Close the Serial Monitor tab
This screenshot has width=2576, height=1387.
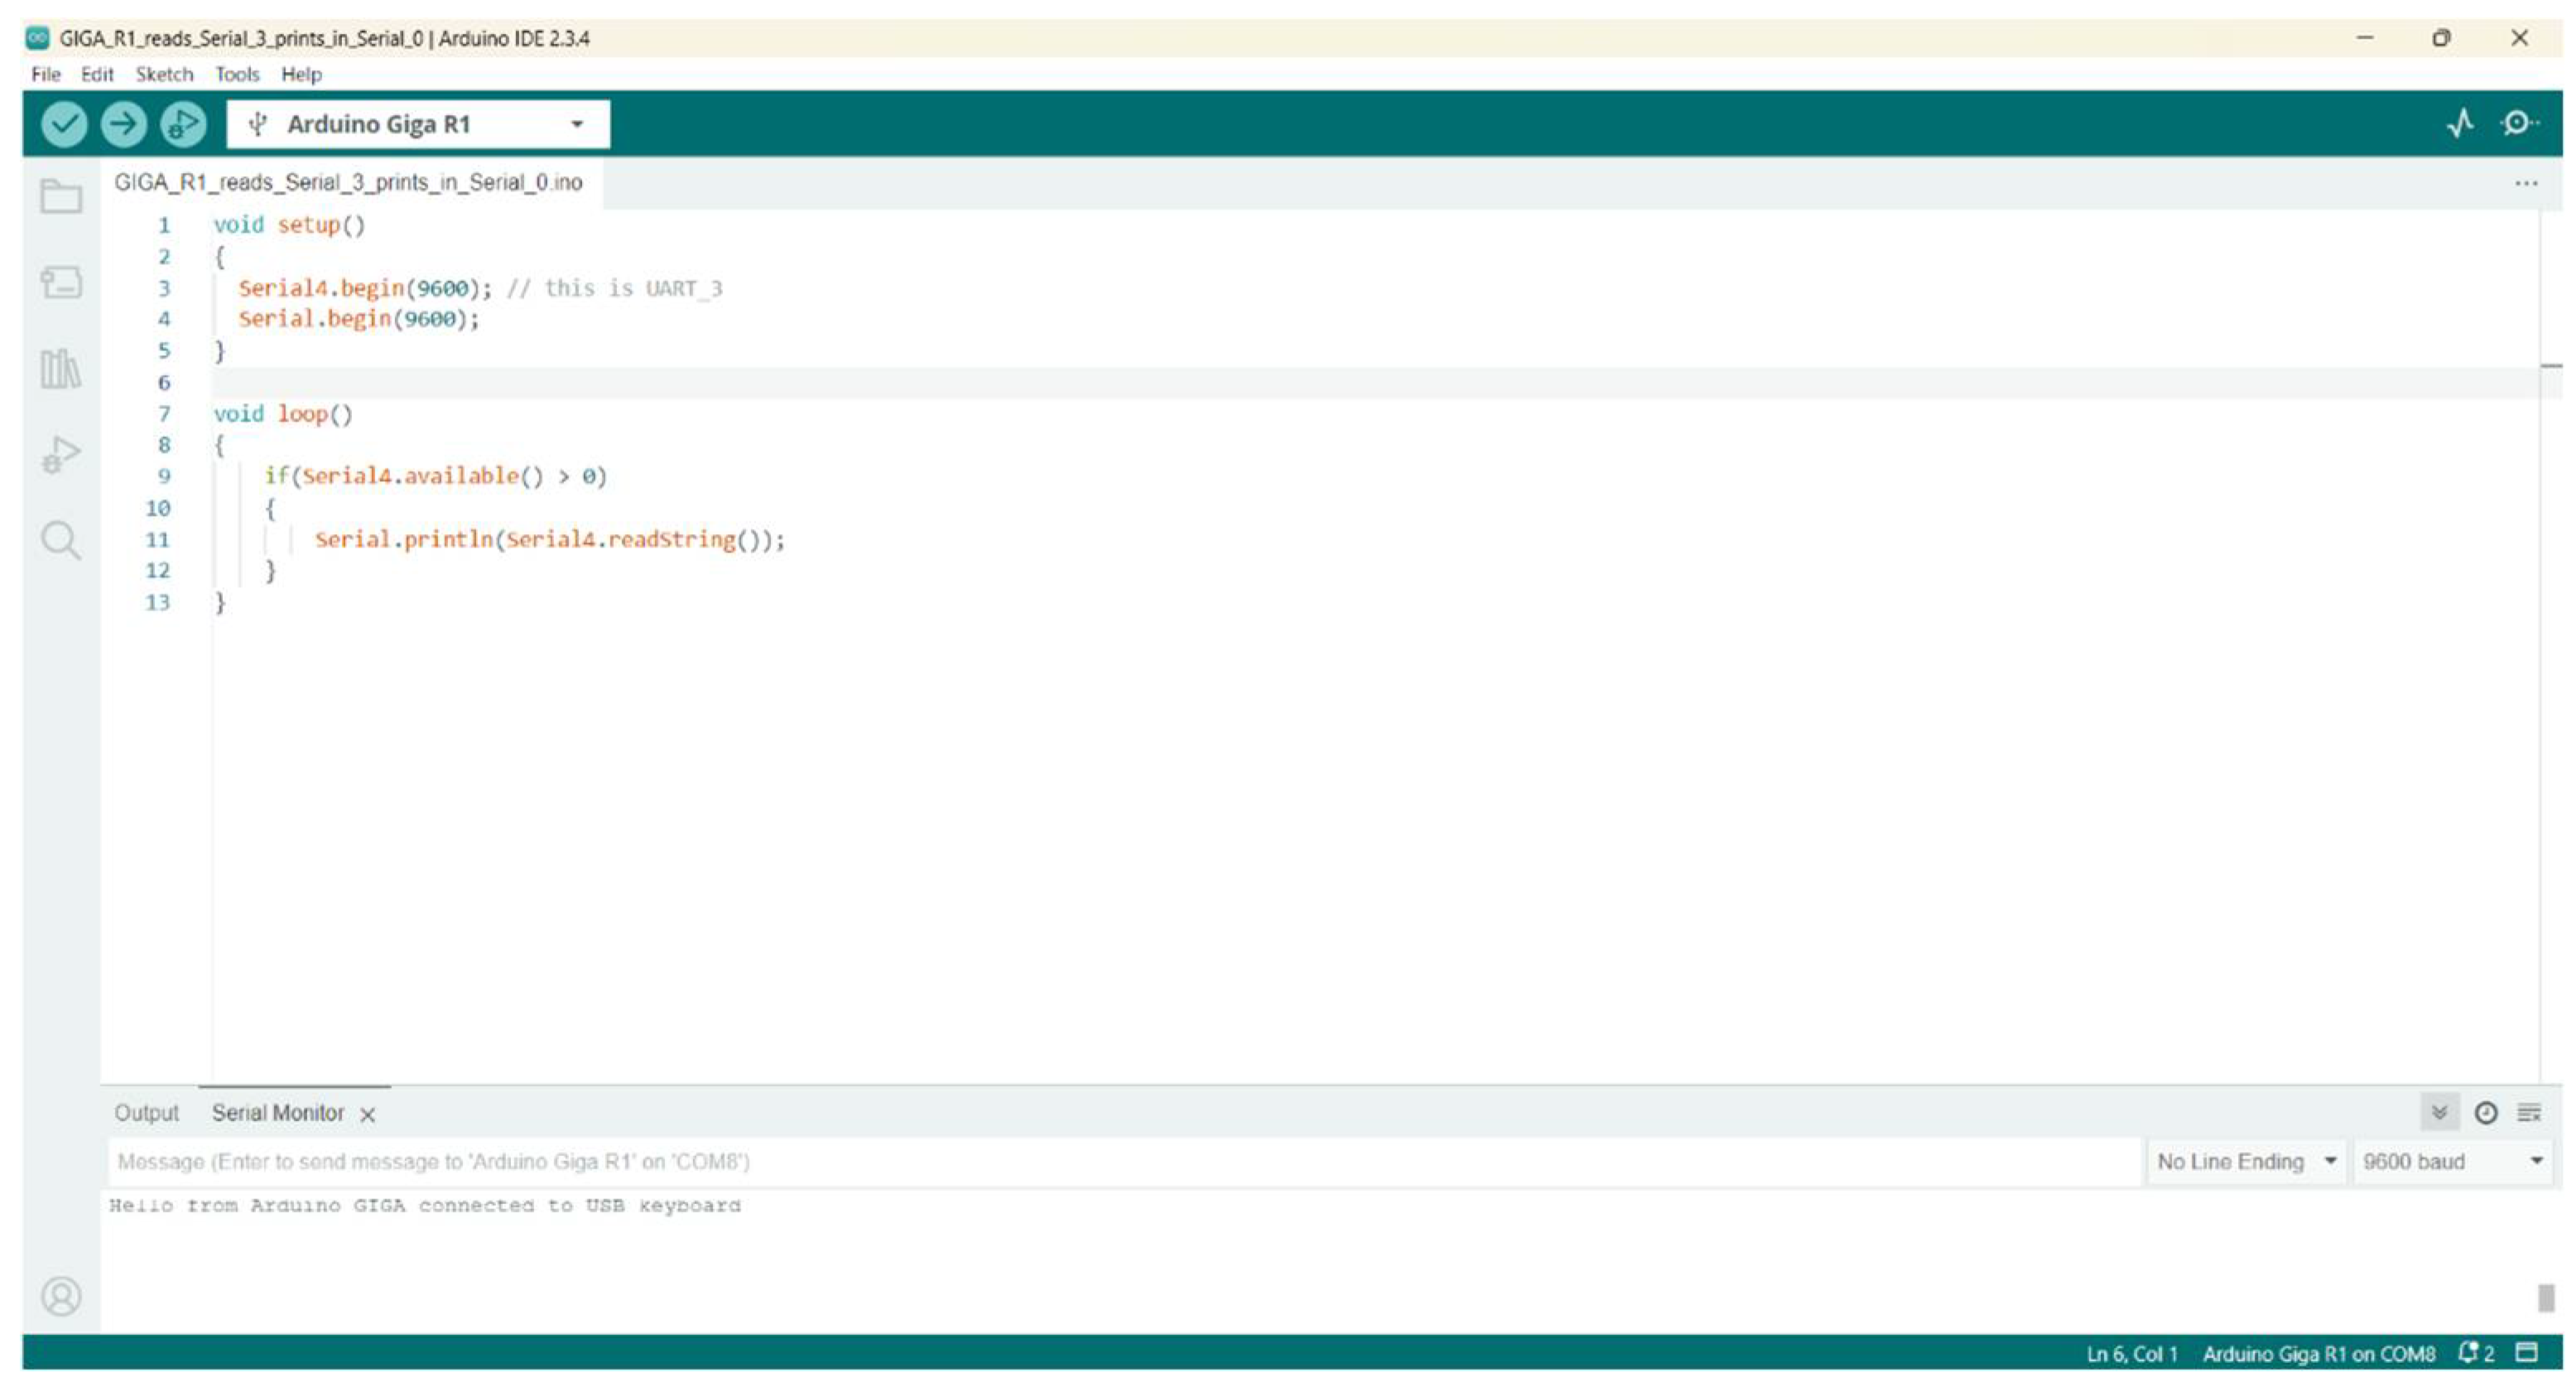(368, 1115)
